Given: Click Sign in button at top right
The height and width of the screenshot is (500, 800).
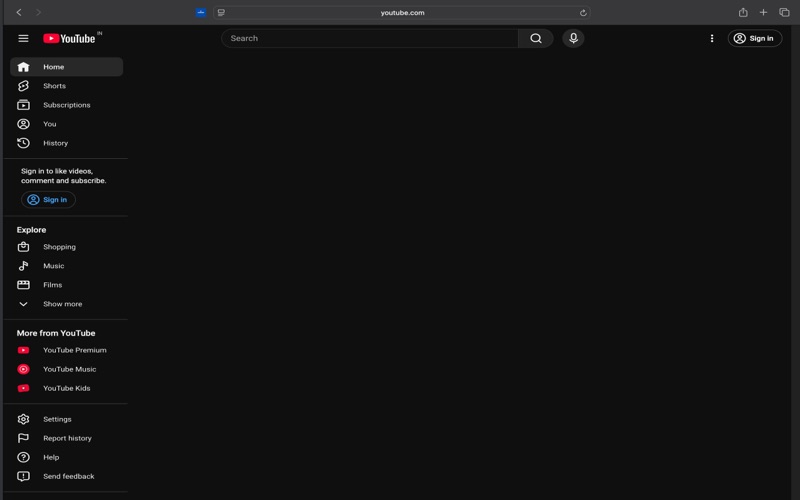Looking at the screenshot, I should 755,38.
